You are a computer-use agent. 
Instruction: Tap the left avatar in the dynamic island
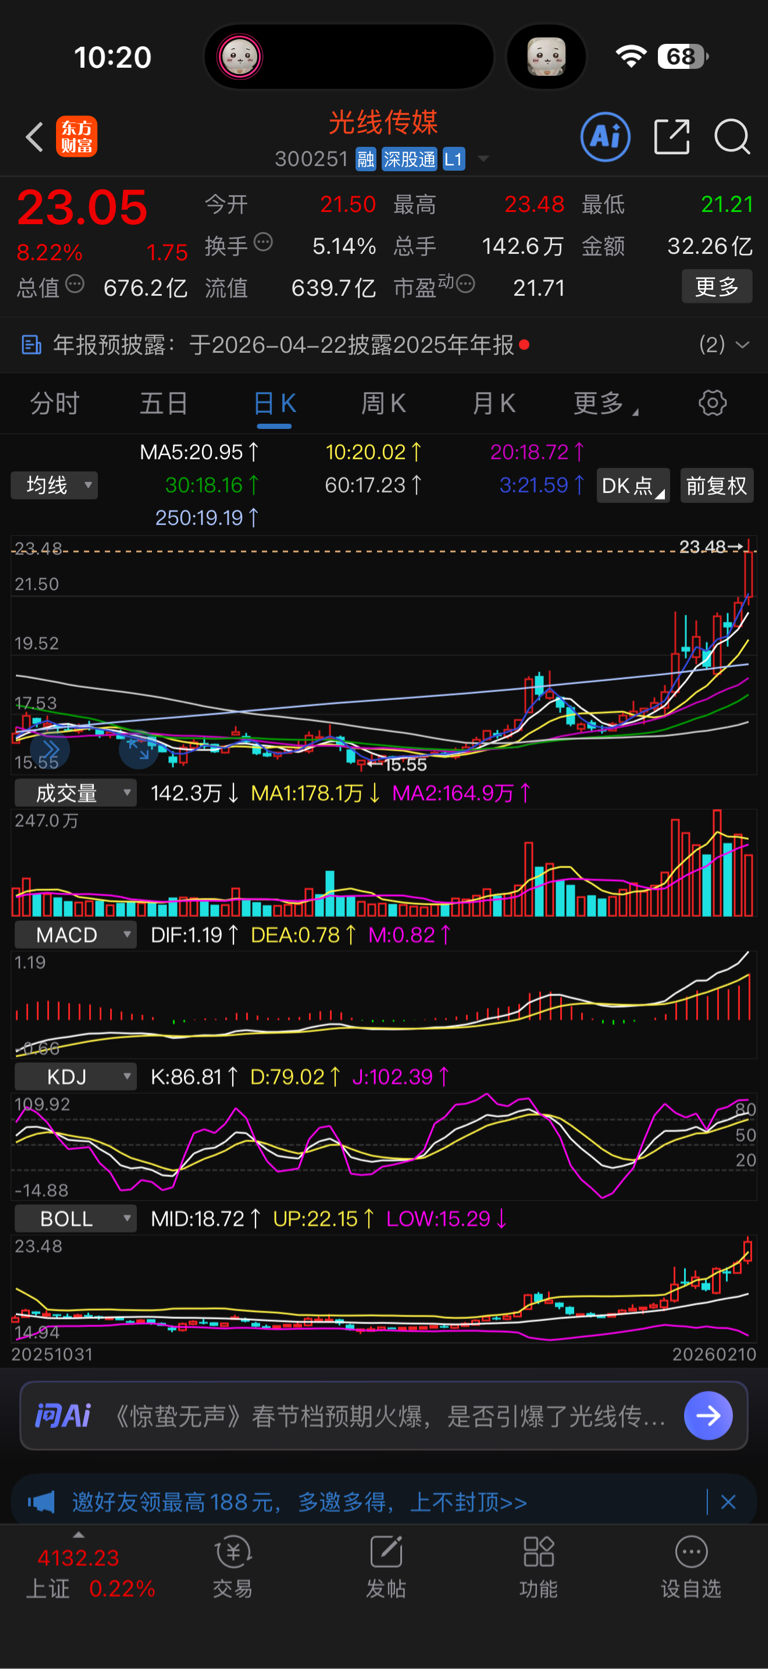(x=240, y=57)
